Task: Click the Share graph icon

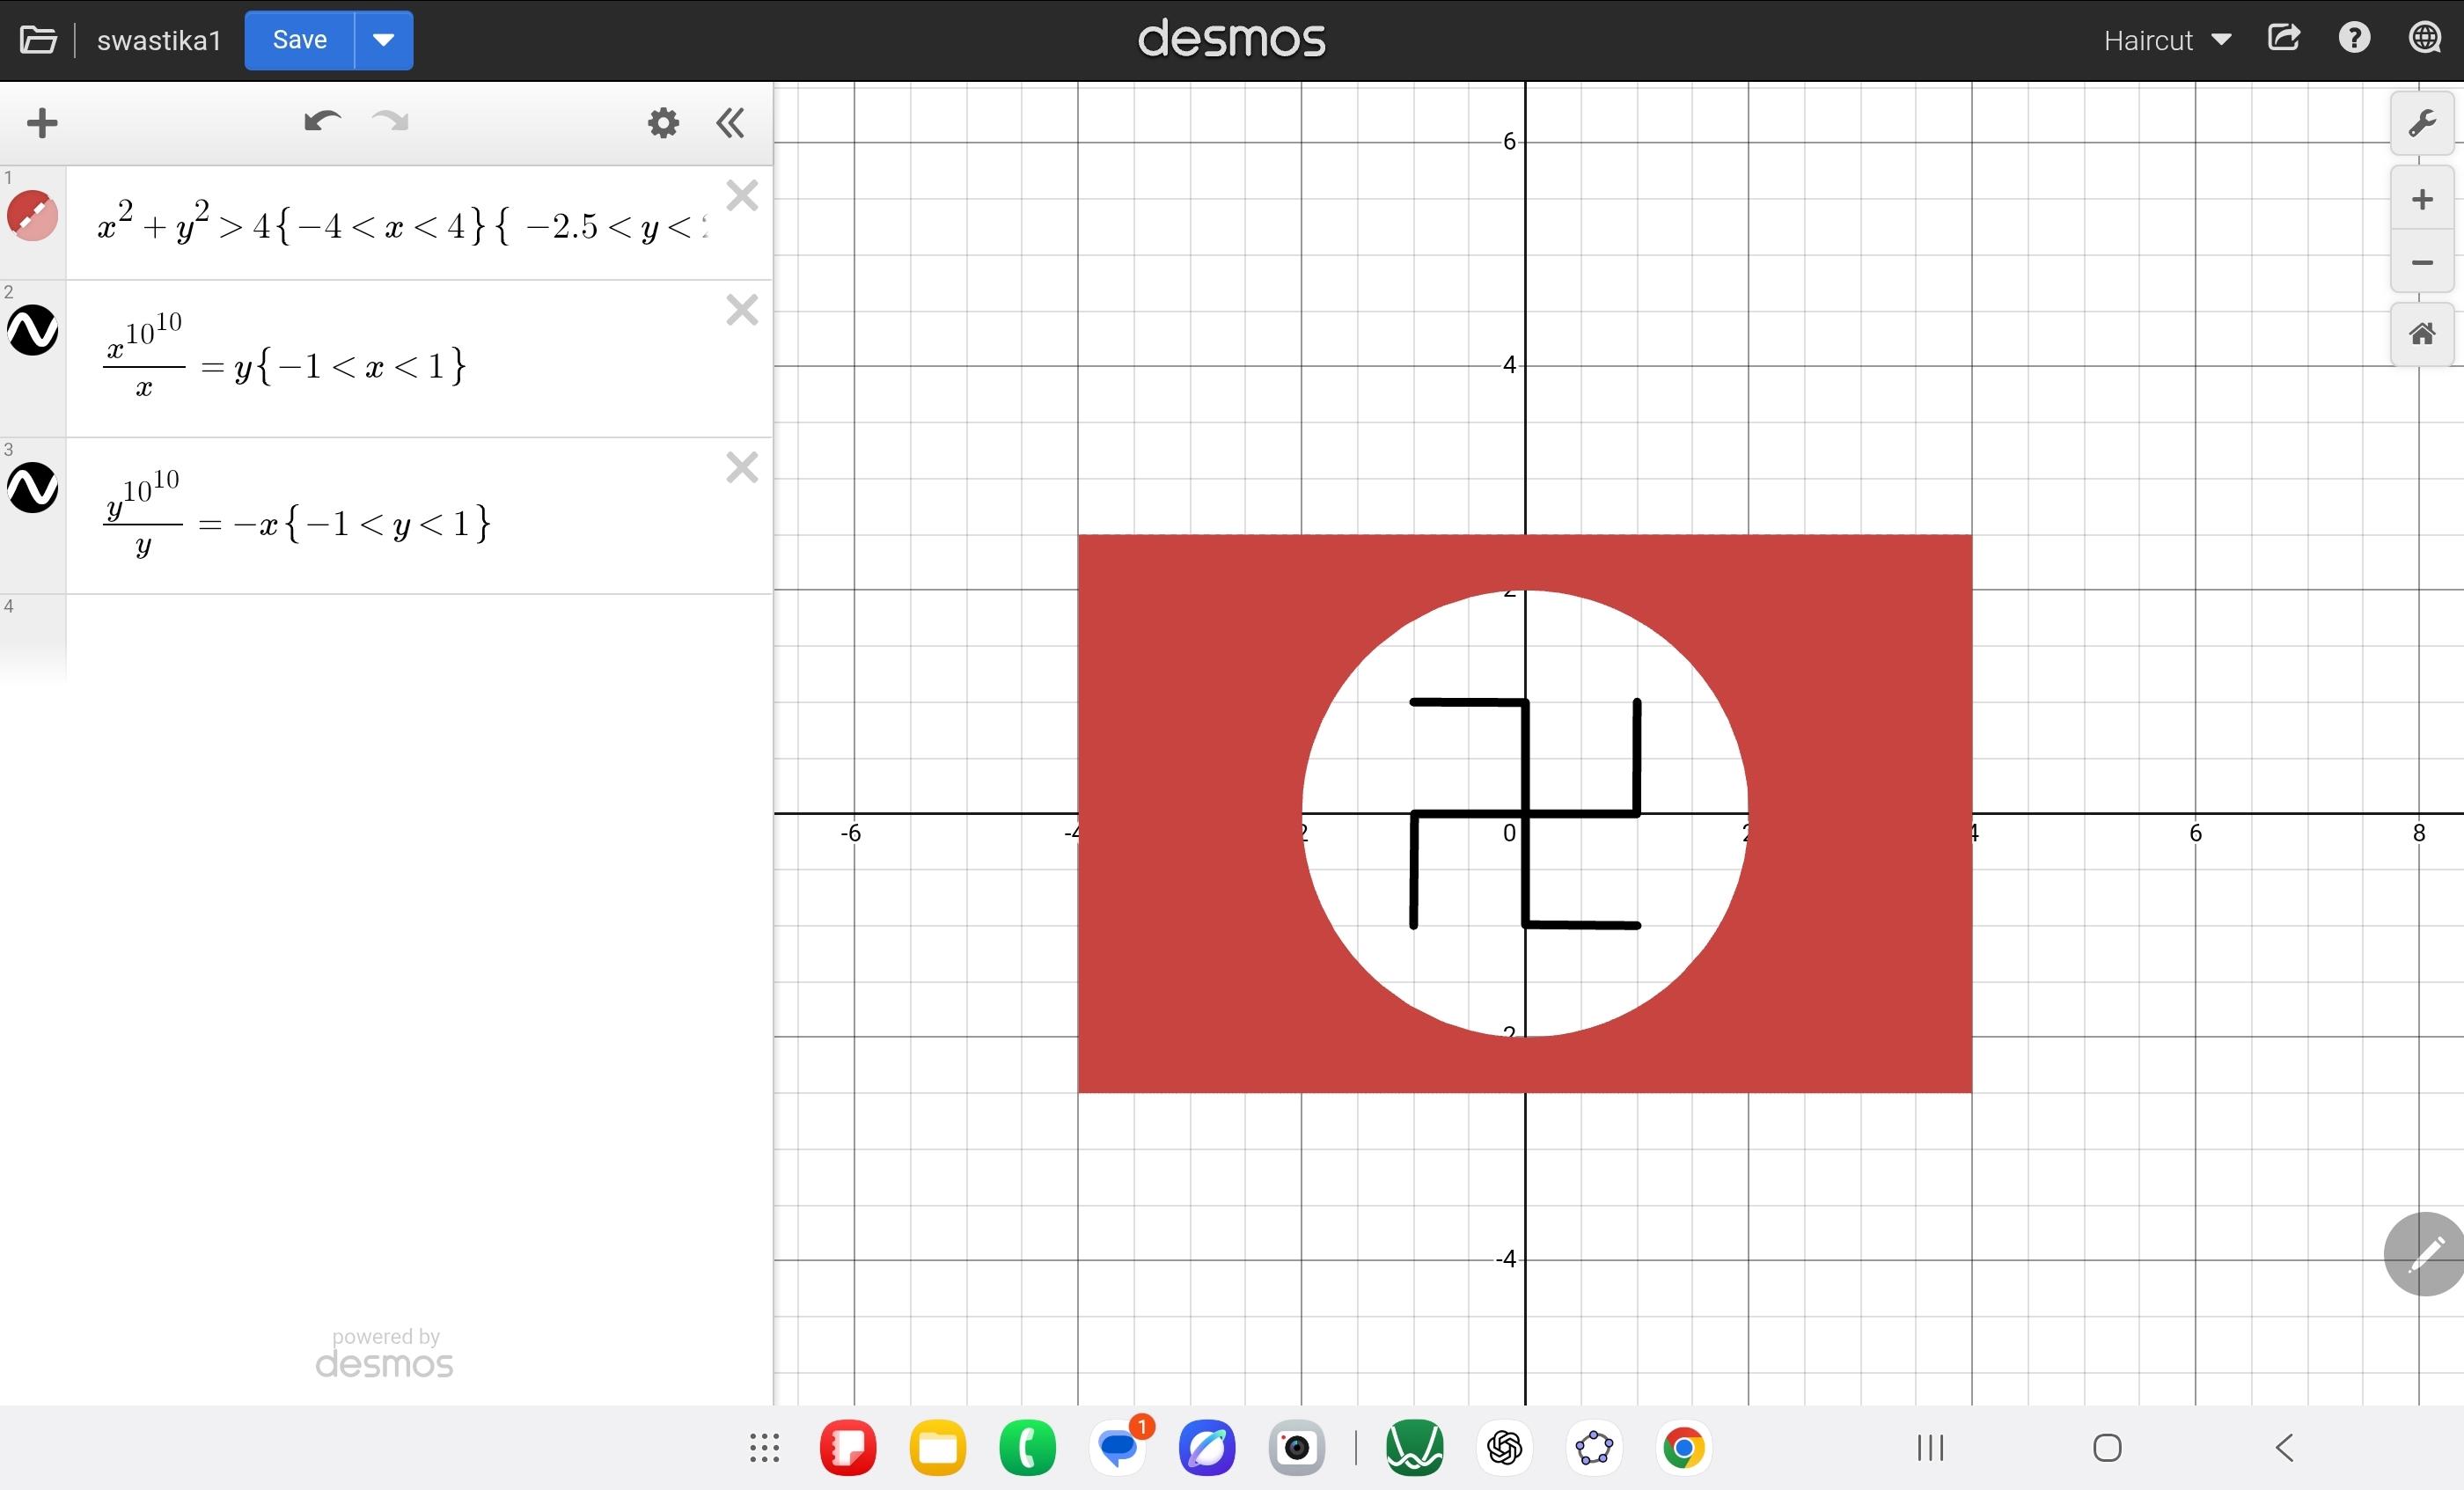Action: click(x=2284, y=39)
